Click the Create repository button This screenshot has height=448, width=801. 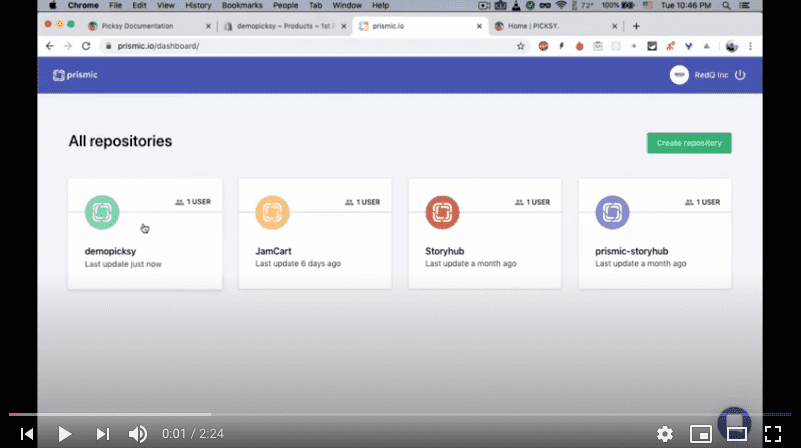(x=689, y=143)
